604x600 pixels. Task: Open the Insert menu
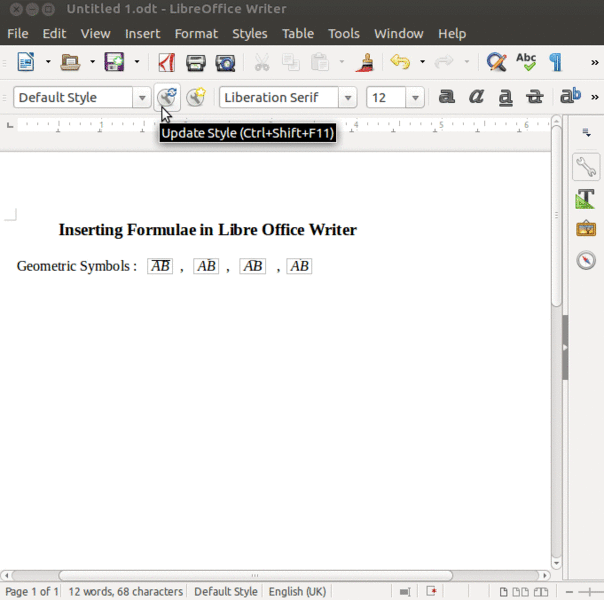click(143, 34)
